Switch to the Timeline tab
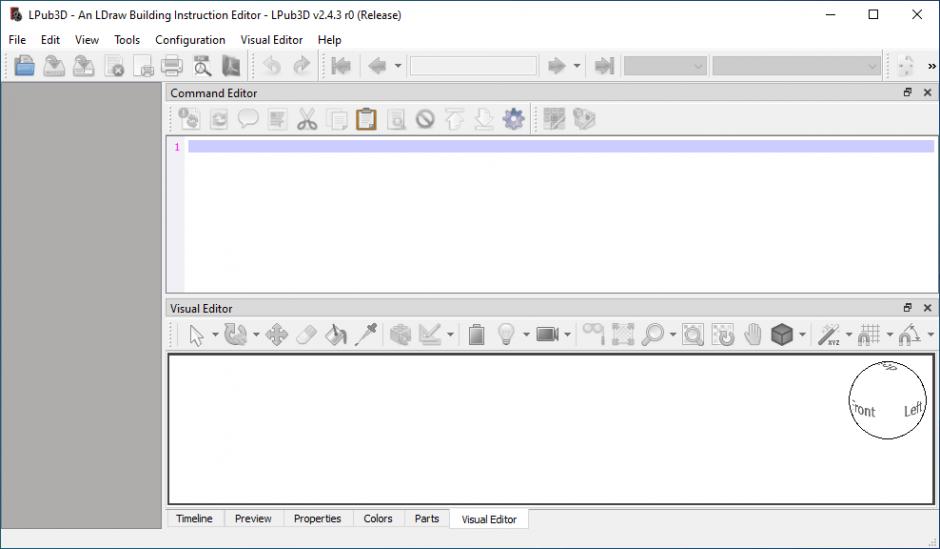The height and width of the screenshot is (549, 940). [194, 518]
